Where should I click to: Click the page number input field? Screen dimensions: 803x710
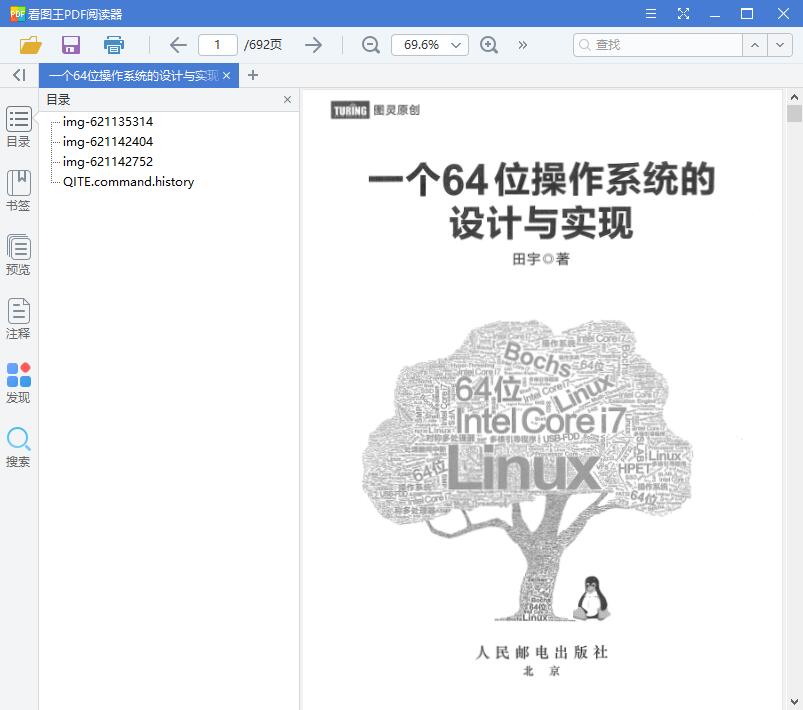click(x=218, y=45)
